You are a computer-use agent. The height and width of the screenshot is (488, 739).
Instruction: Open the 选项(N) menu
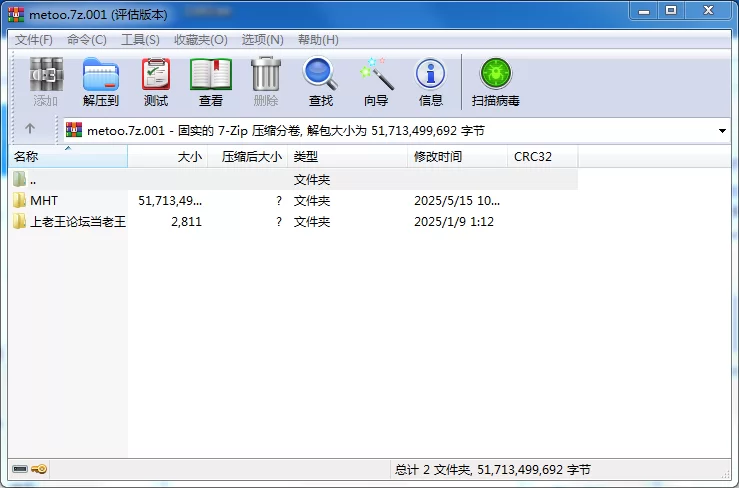pos(263,40)
